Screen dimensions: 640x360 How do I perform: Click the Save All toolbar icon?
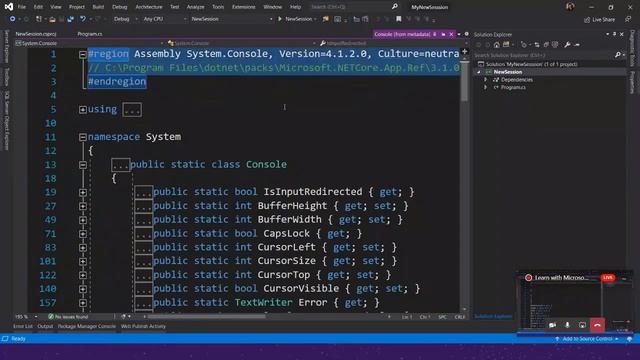(x=71, y=19)
